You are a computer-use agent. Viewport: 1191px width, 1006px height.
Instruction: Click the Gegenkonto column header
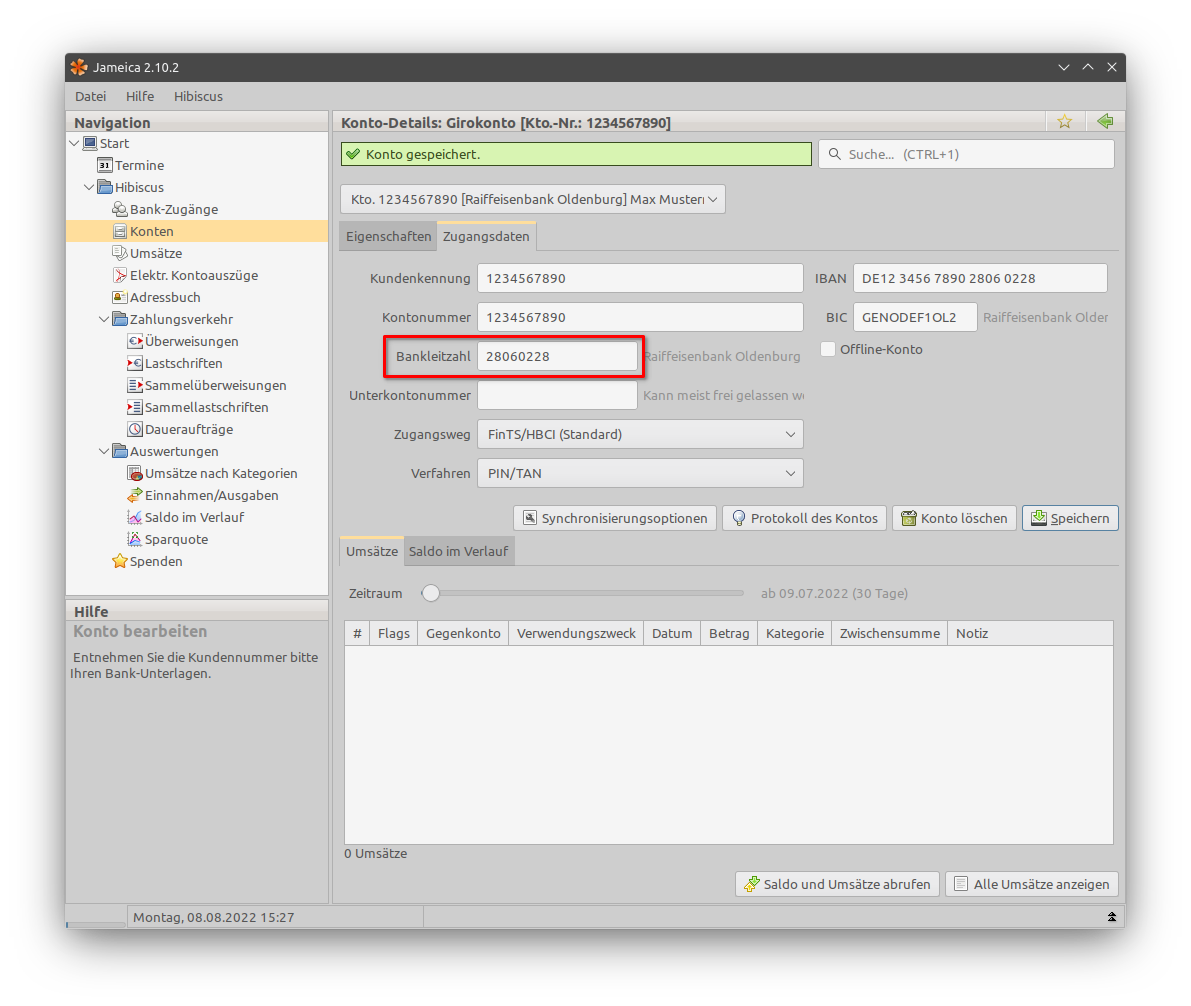coord(463,634)
